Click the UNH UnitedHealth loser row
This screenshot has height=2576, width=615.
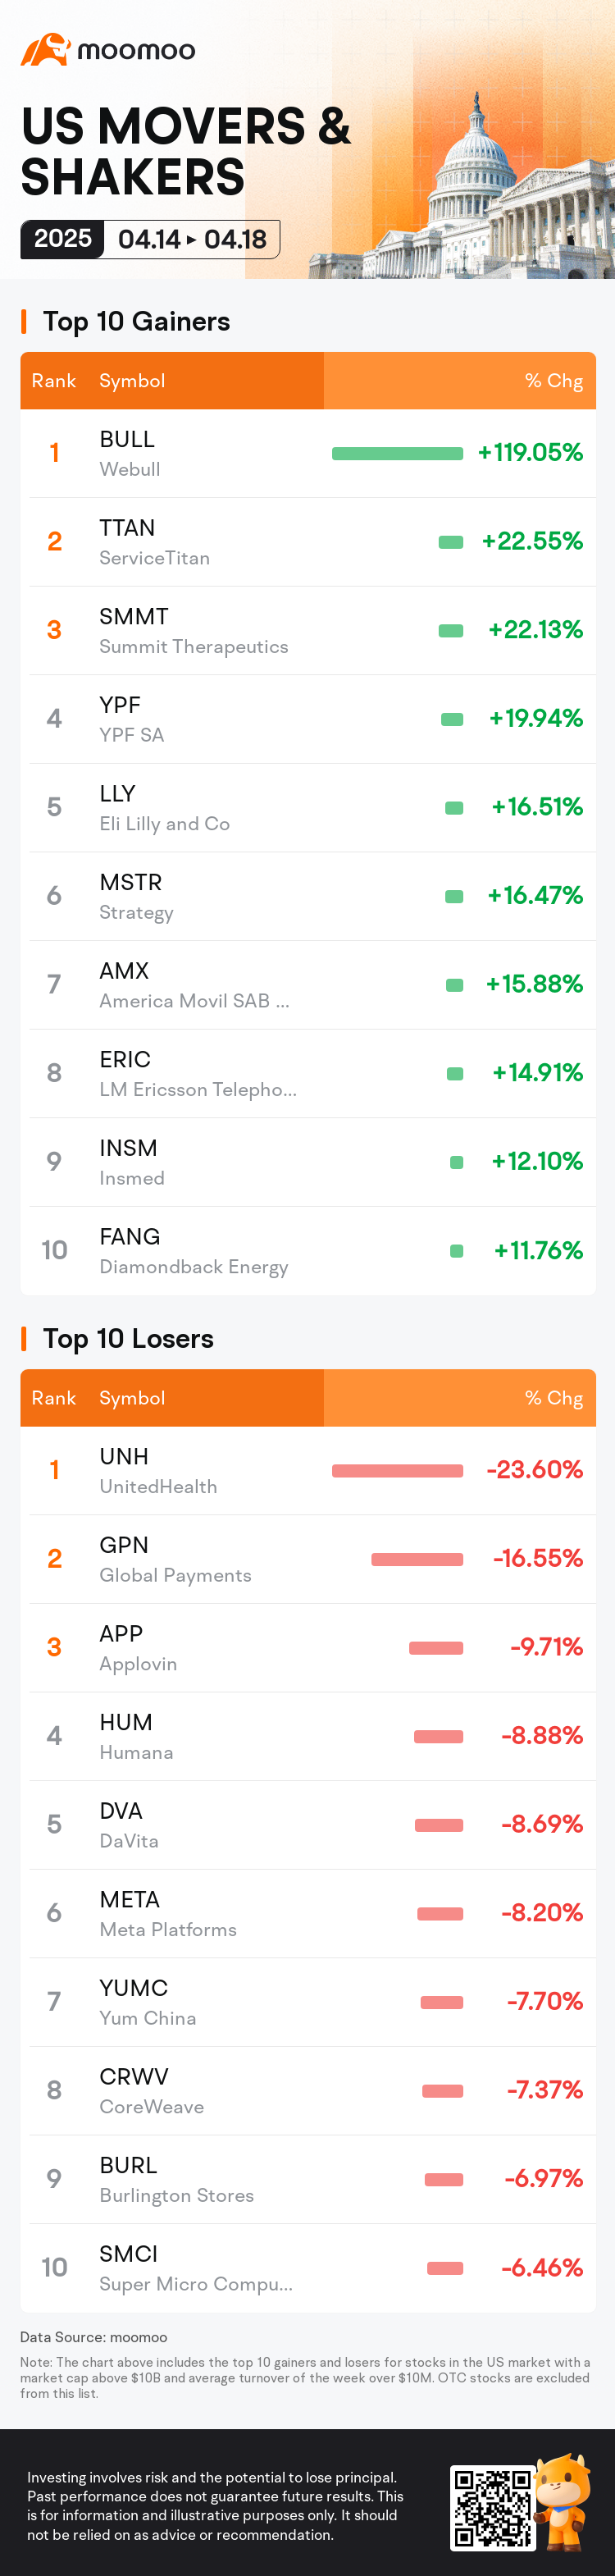click(x=308, y=1470)
